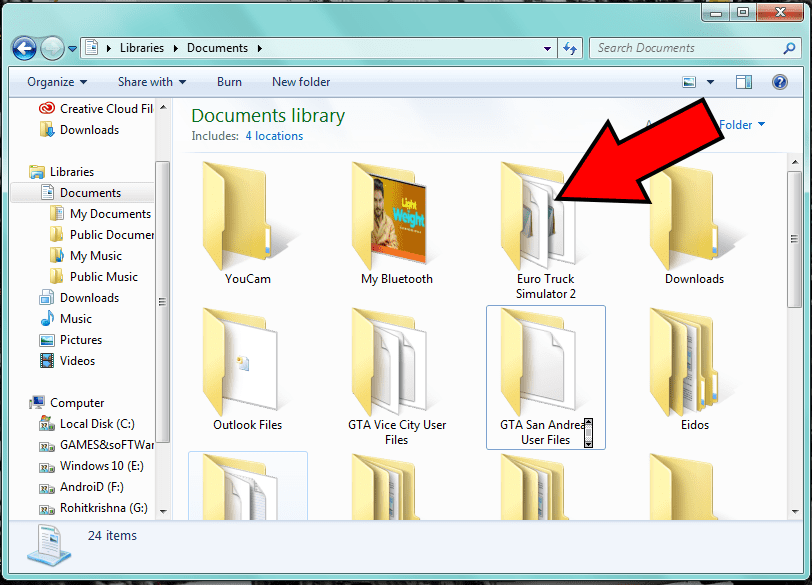Select Documents library in the navigation pane
This screenshot has height=585, width=812.
coord(82,193)
